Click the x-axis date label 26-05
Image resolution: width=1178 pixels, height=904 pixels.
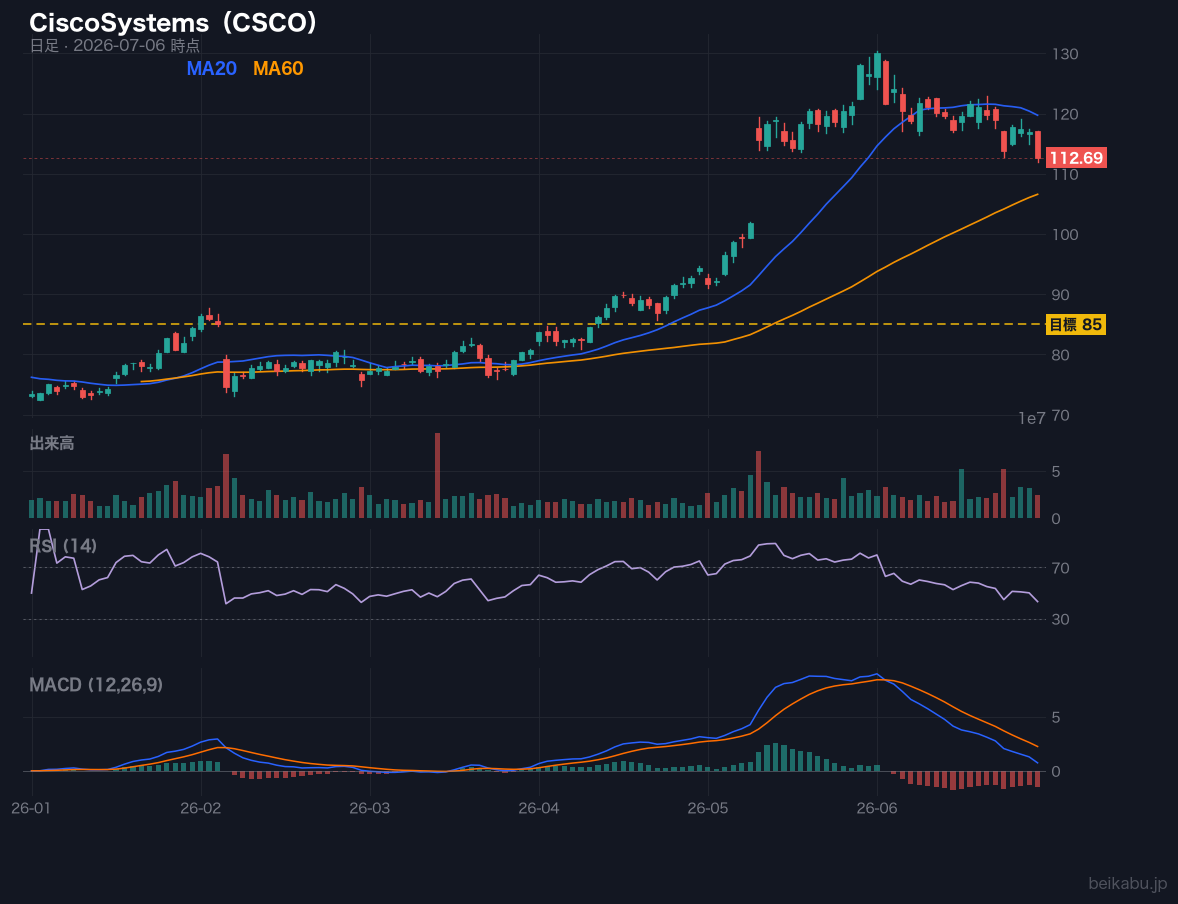pos(708,809)
